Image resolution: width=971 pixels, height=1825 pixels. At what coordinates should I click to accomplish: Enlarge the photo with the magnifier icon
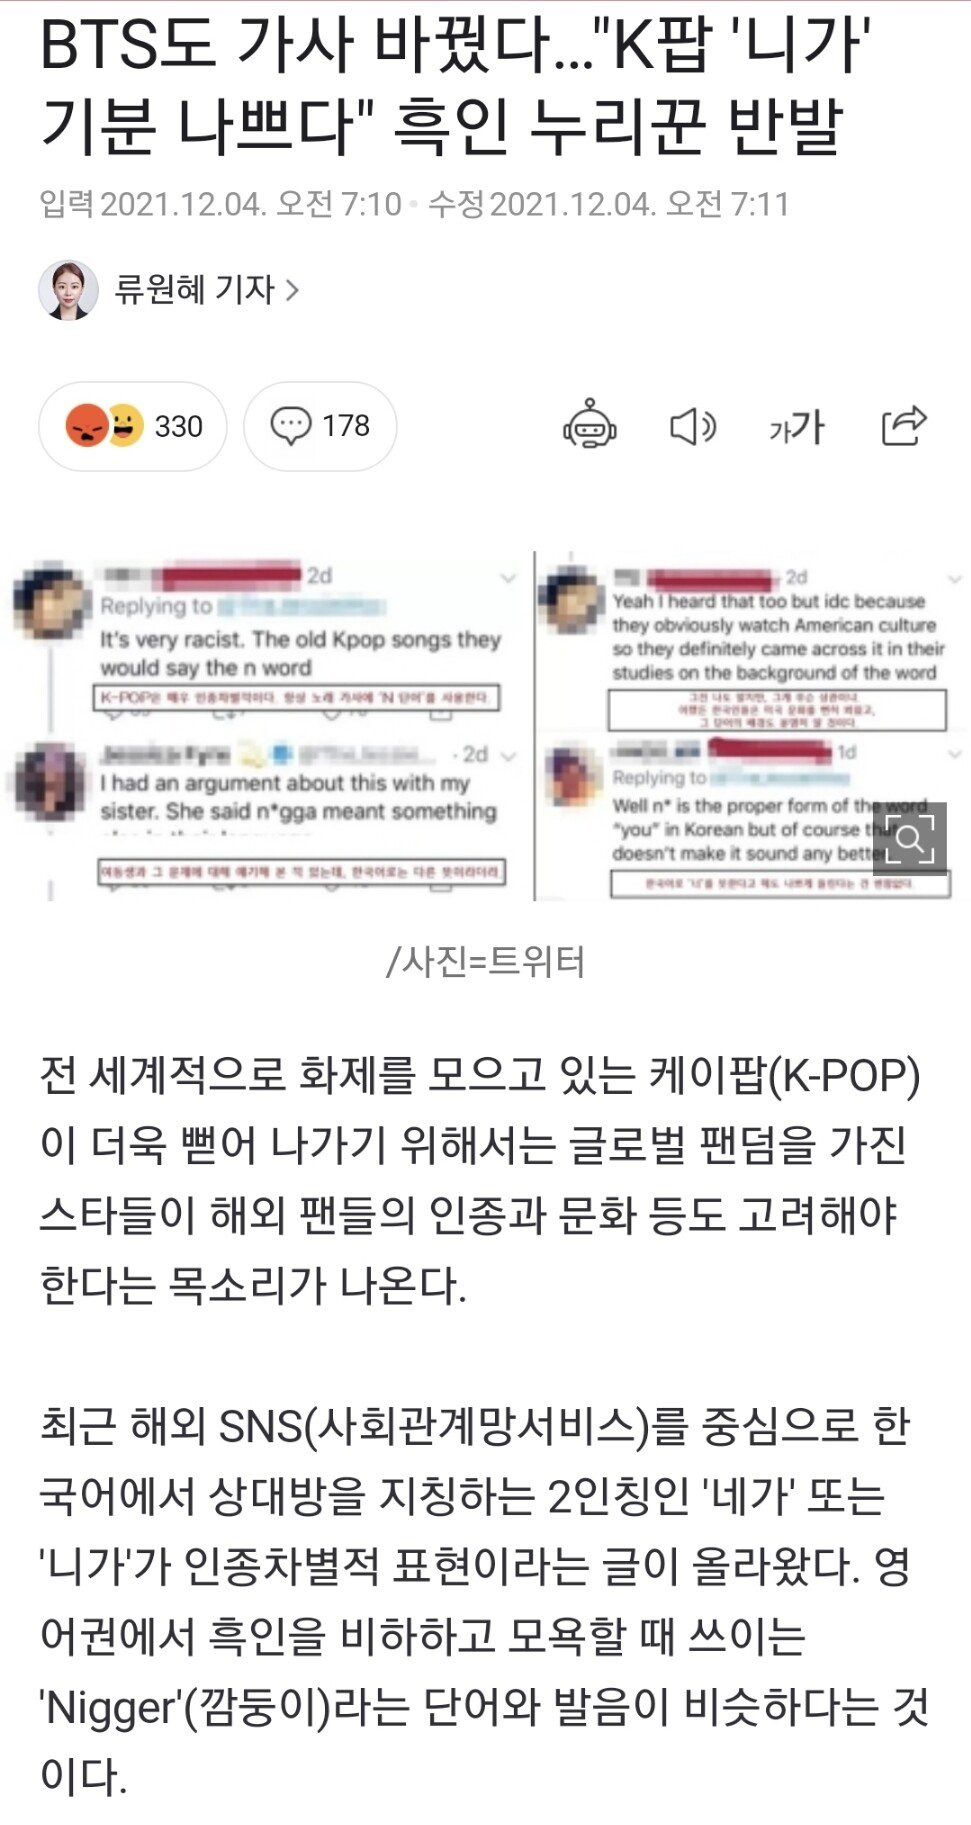point(910,838)
